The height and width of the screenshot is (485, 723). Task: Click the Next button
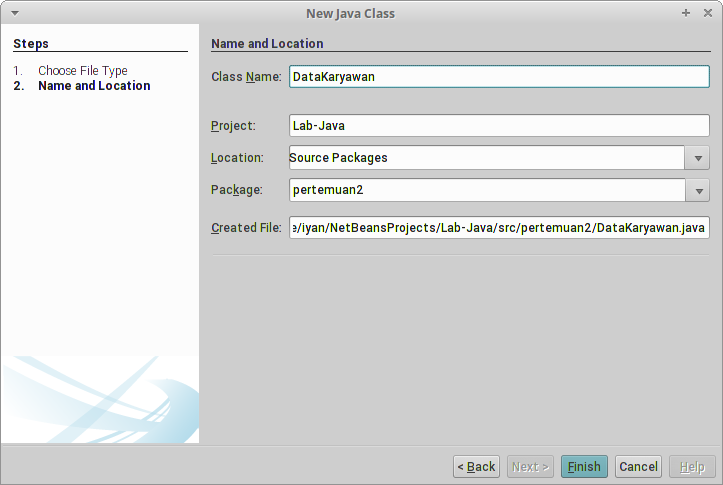(x=530, y=467)
